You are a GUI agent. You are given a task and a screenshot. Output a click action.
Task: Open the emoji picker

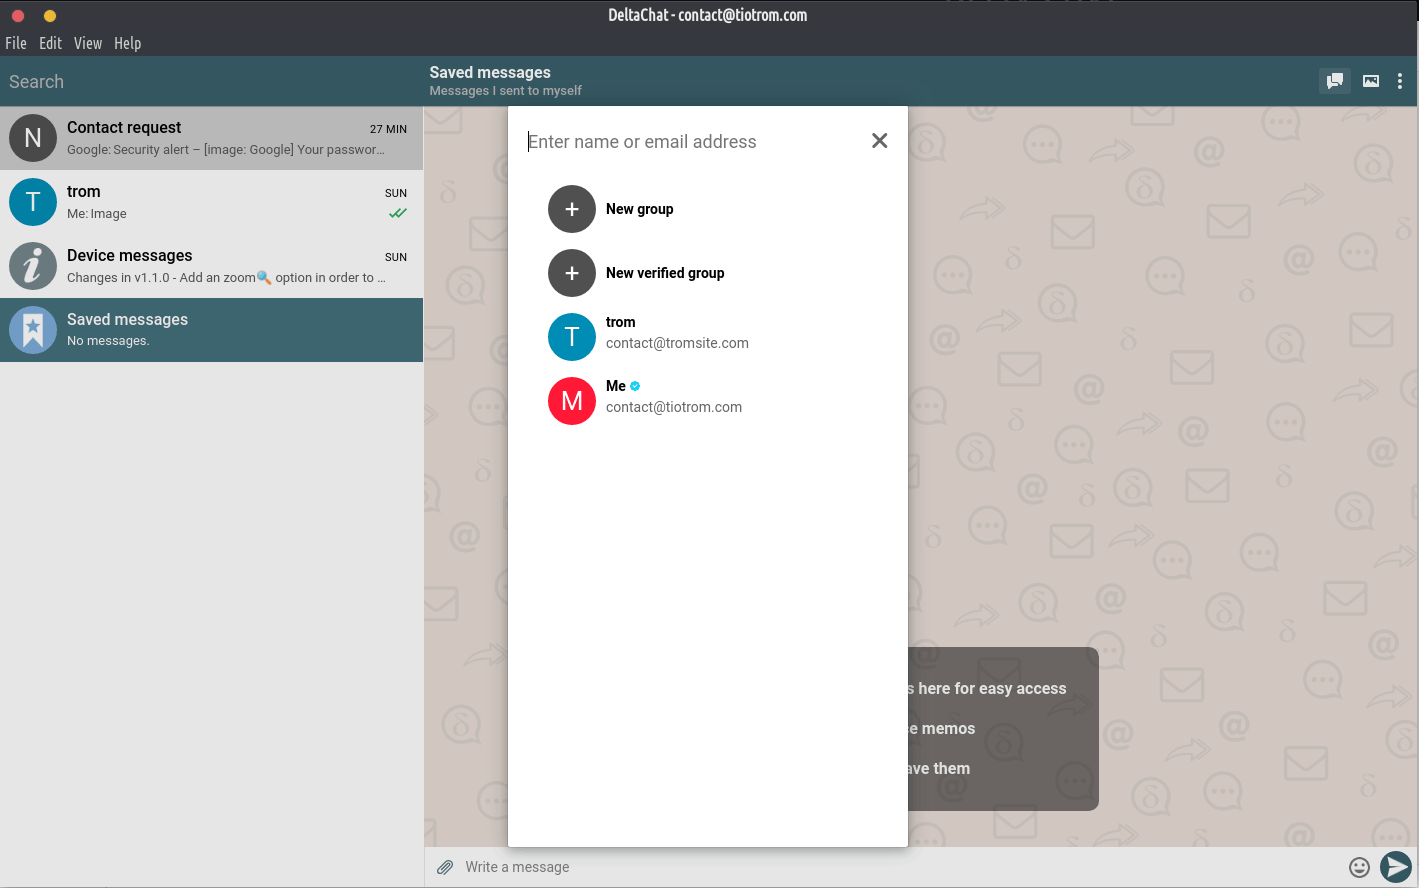click(x=1359, y=867)
